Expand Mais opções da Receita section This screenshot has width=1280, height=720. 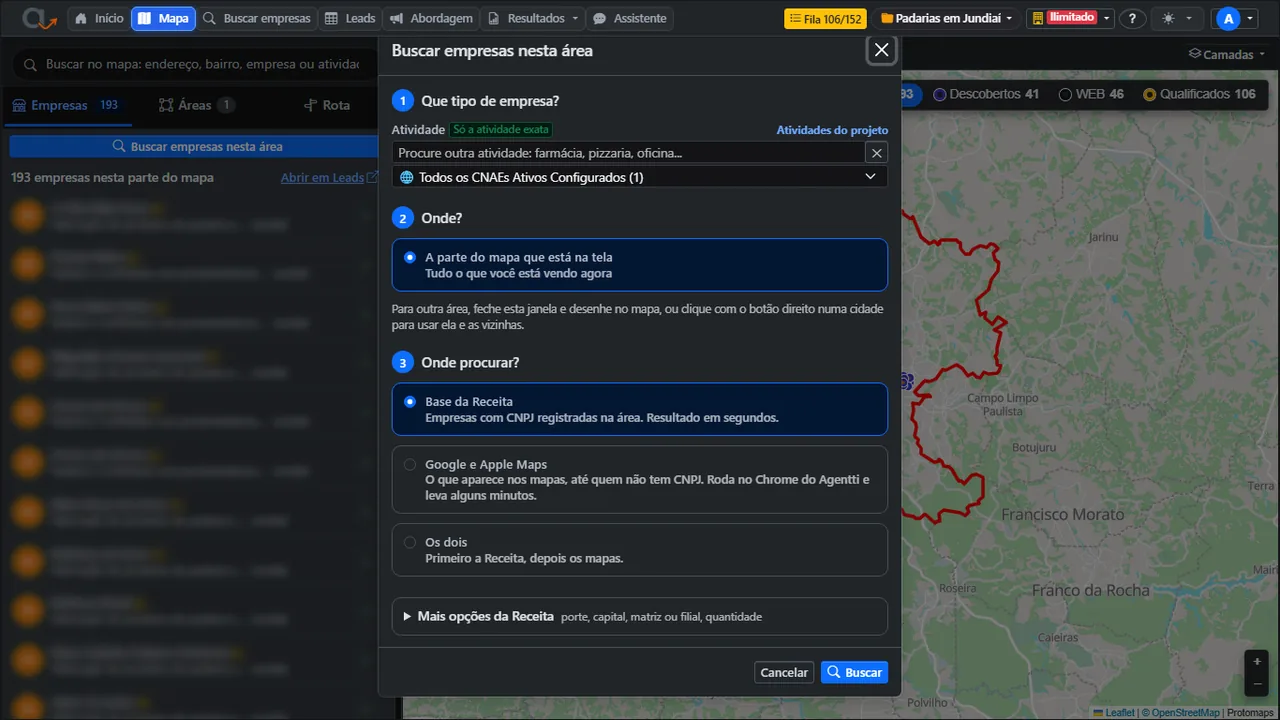pos(639,617)
